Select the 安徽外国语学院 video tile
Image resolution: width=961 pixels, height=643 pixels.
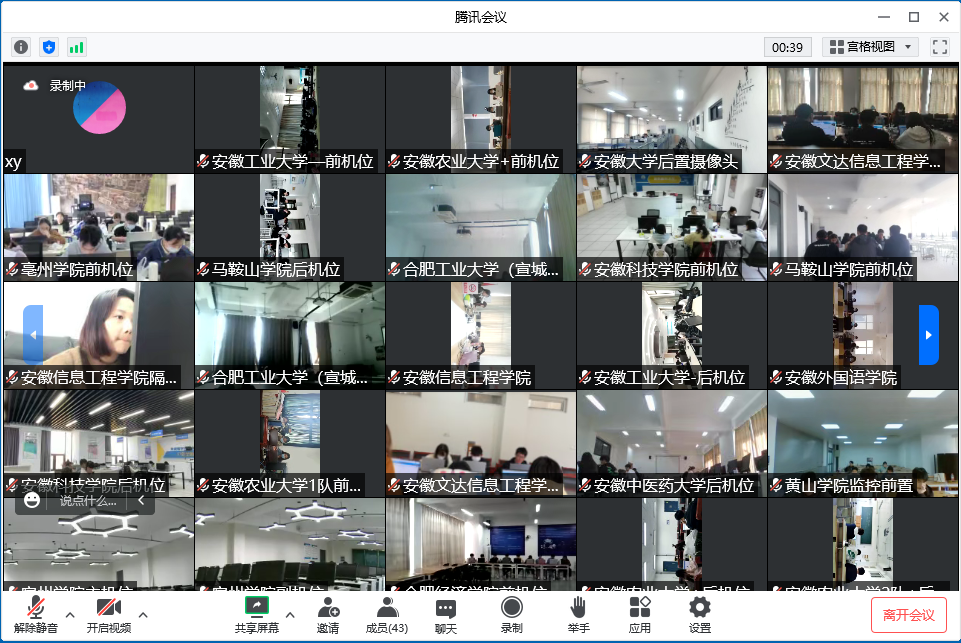pyautogui.click(x=862, y=335)
